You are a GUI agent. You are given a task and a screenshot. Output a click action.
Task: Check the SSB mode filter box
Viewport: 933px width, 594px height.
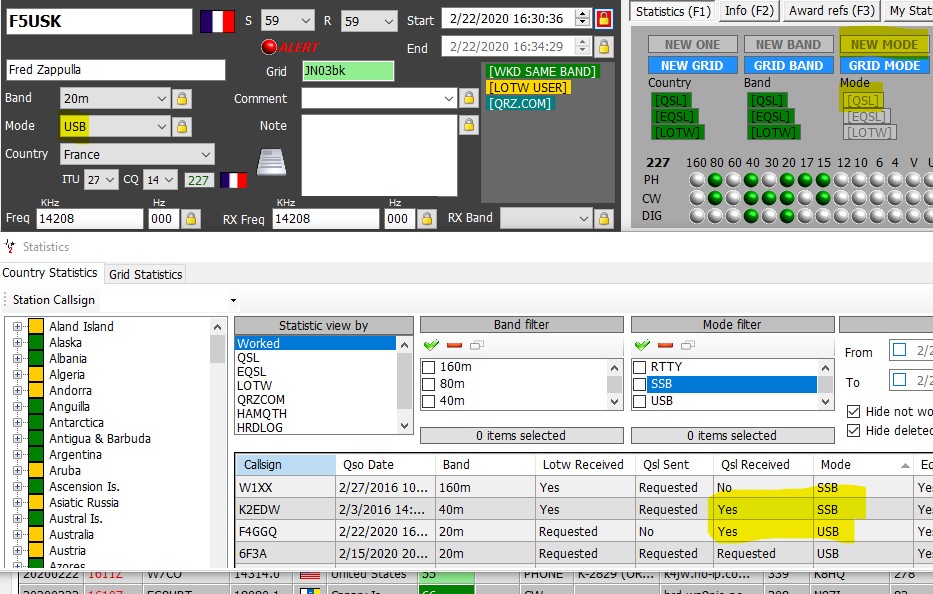pyautogui.click(x=640, y=384)
